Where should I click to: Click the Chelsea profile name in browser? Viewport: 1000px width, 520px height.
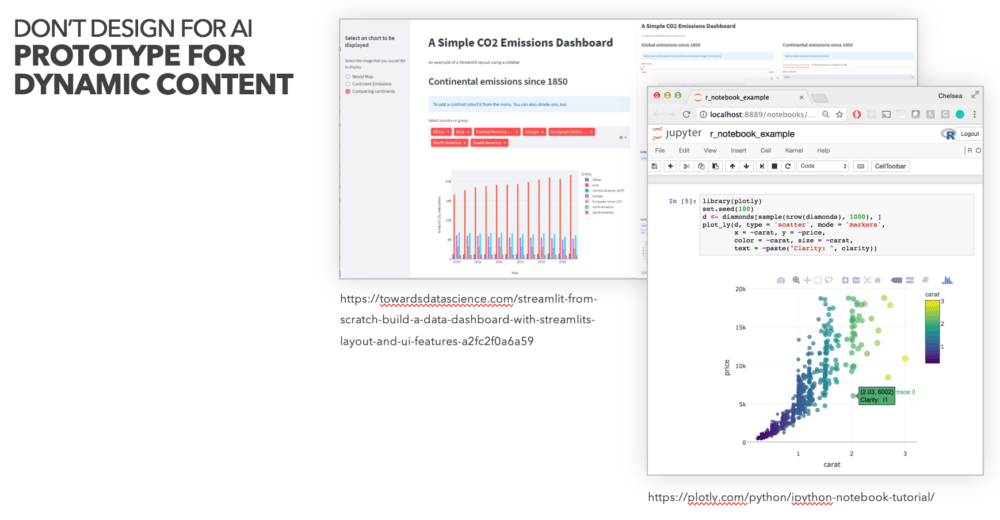(950, 96)
